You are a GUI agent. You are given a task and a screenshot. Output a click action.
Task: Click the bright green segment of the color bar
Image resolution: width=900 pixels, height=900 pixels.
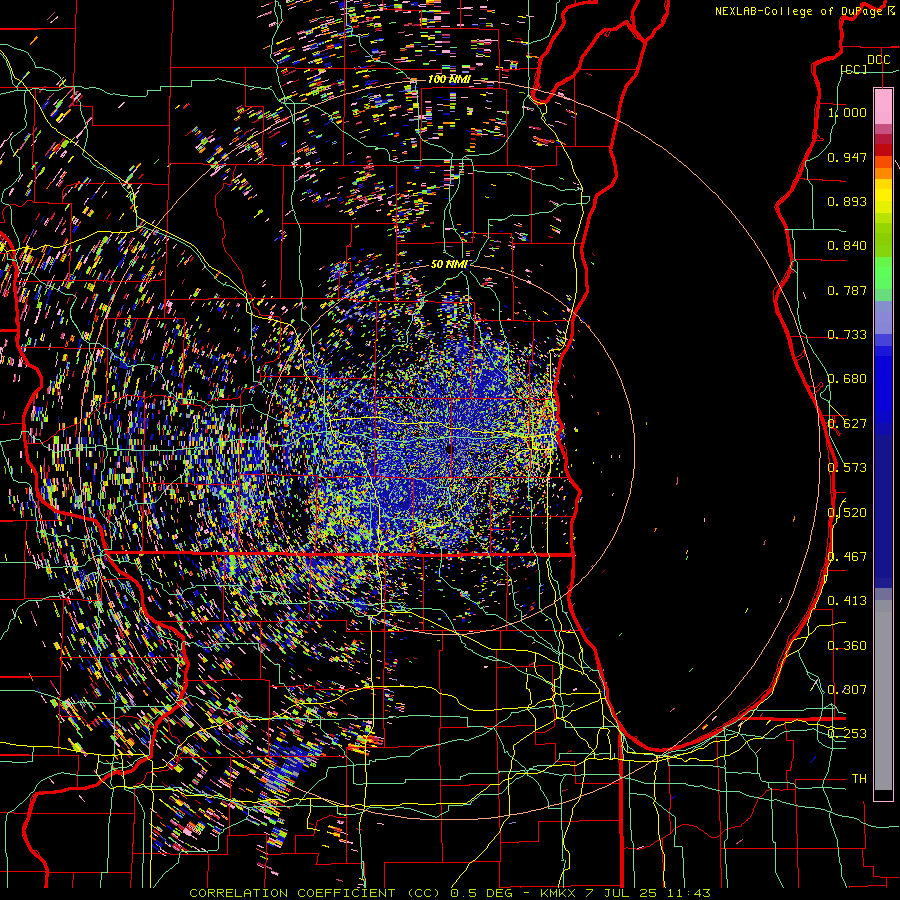(x=883, y=273)
